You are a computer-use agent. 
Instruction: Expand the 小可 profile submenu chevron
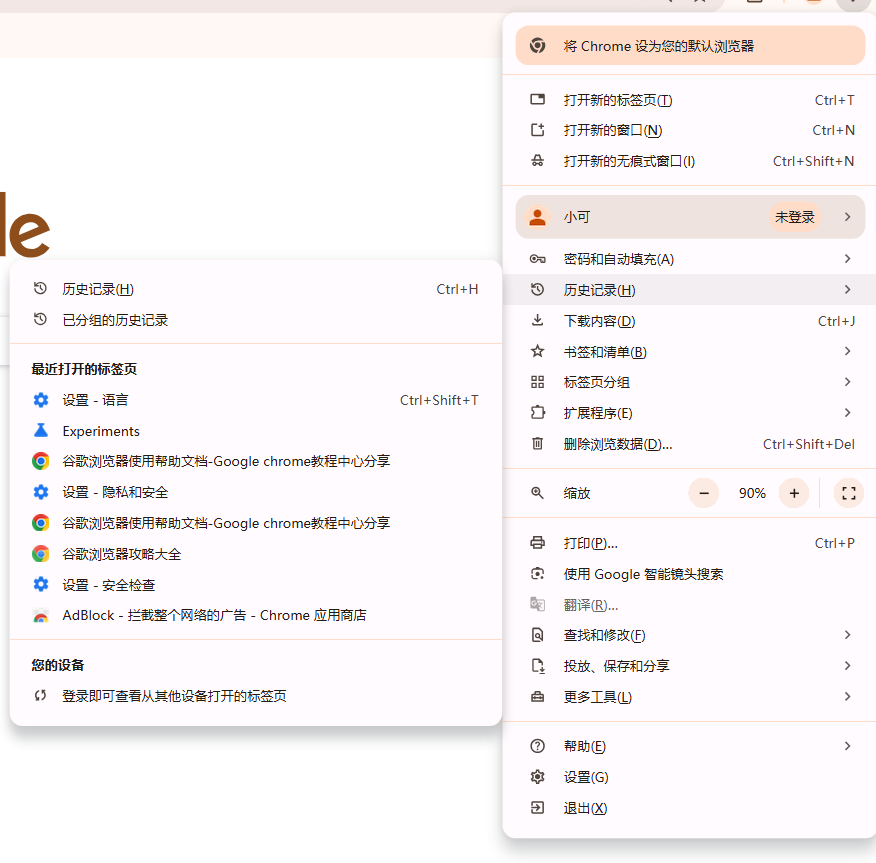tap(848, 217)
